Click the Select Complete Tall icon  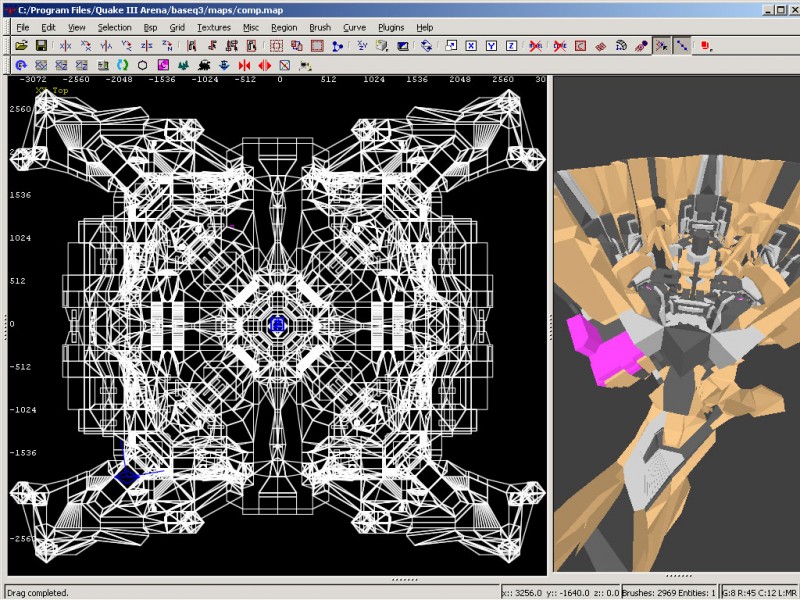(x=191, y=46)
